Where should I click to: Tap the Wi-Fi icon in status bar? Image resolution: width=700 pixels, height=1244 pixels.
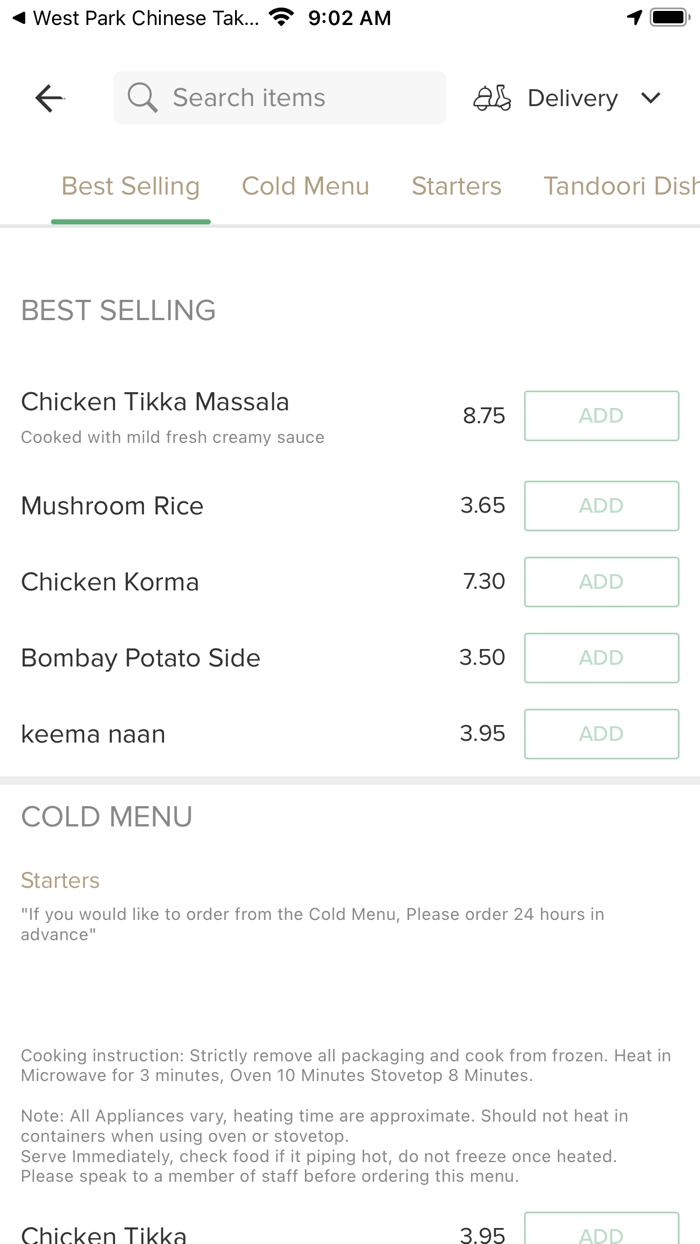[282, 18]
